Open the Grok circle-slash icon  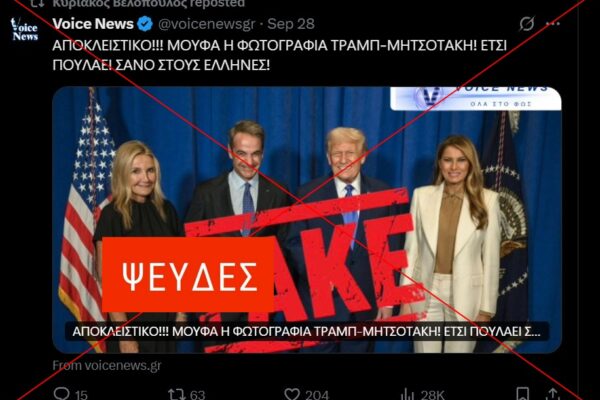[x=527, y=24]
